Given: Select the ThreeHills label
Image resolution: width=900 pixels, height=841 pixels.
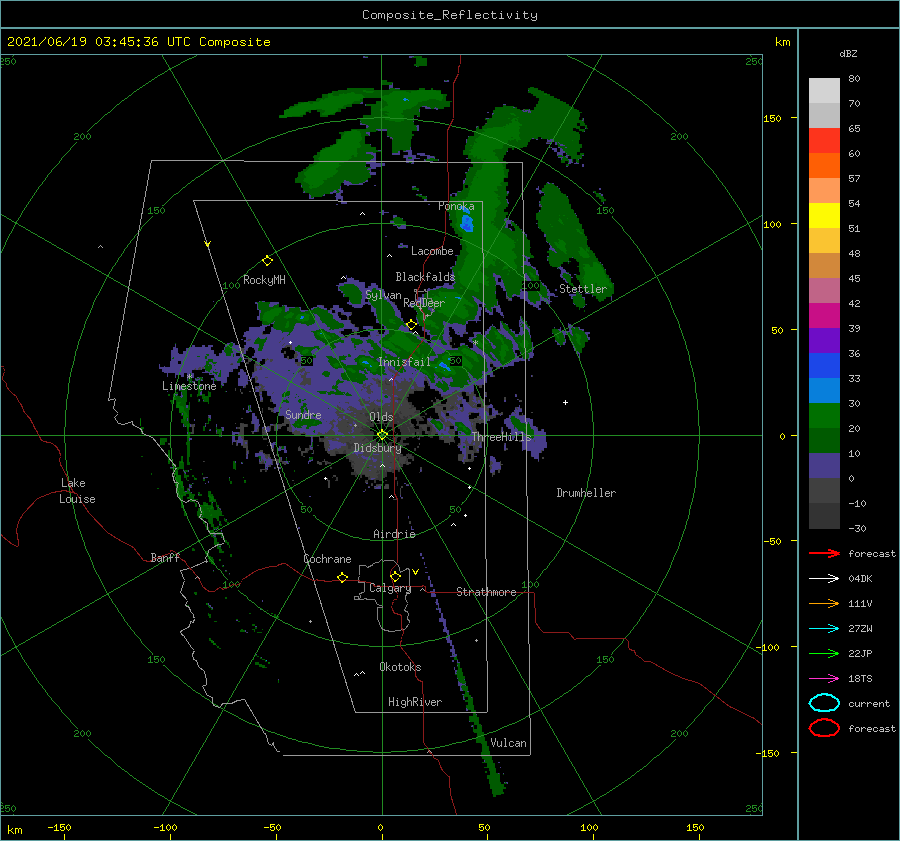Looking at the screenshot, I should [x=502, y=437].
